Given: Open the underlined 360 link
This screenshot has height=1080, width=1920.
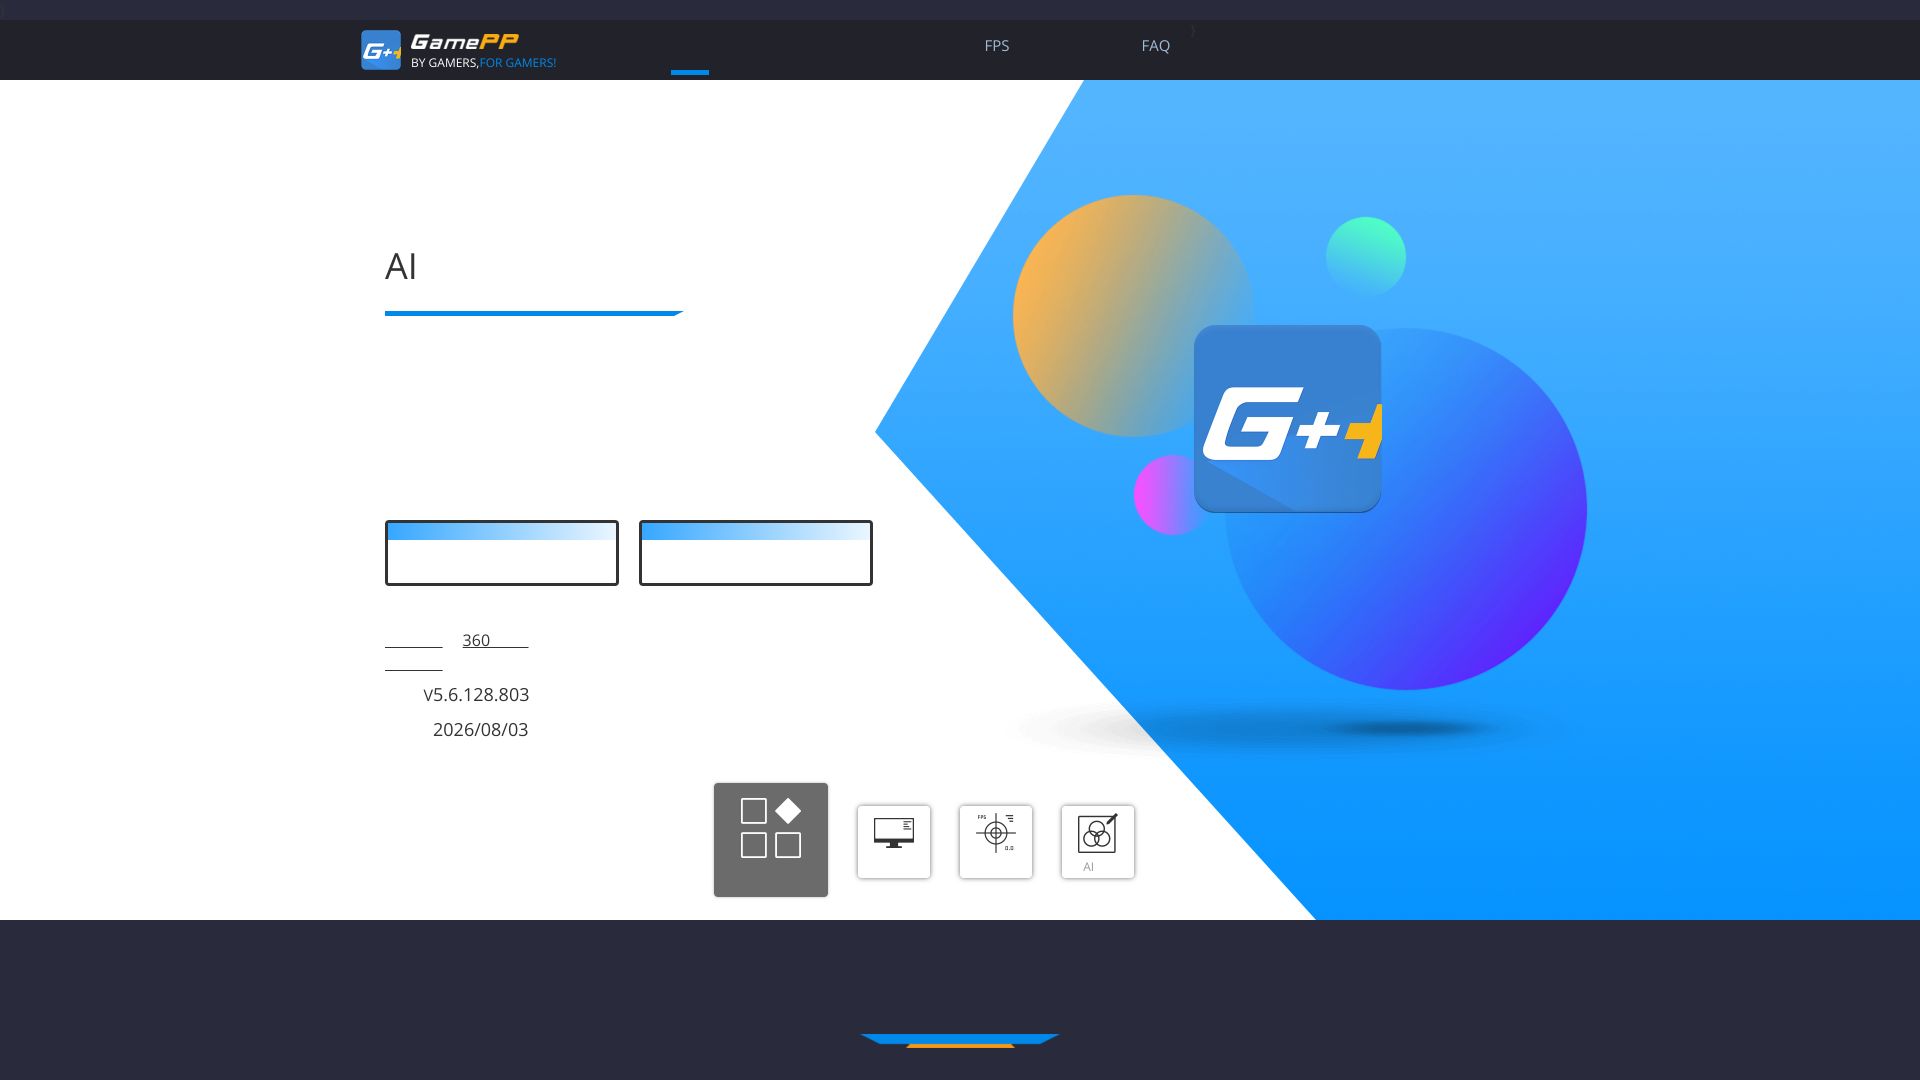Looking at the screenshot, I should click(495, 640).
